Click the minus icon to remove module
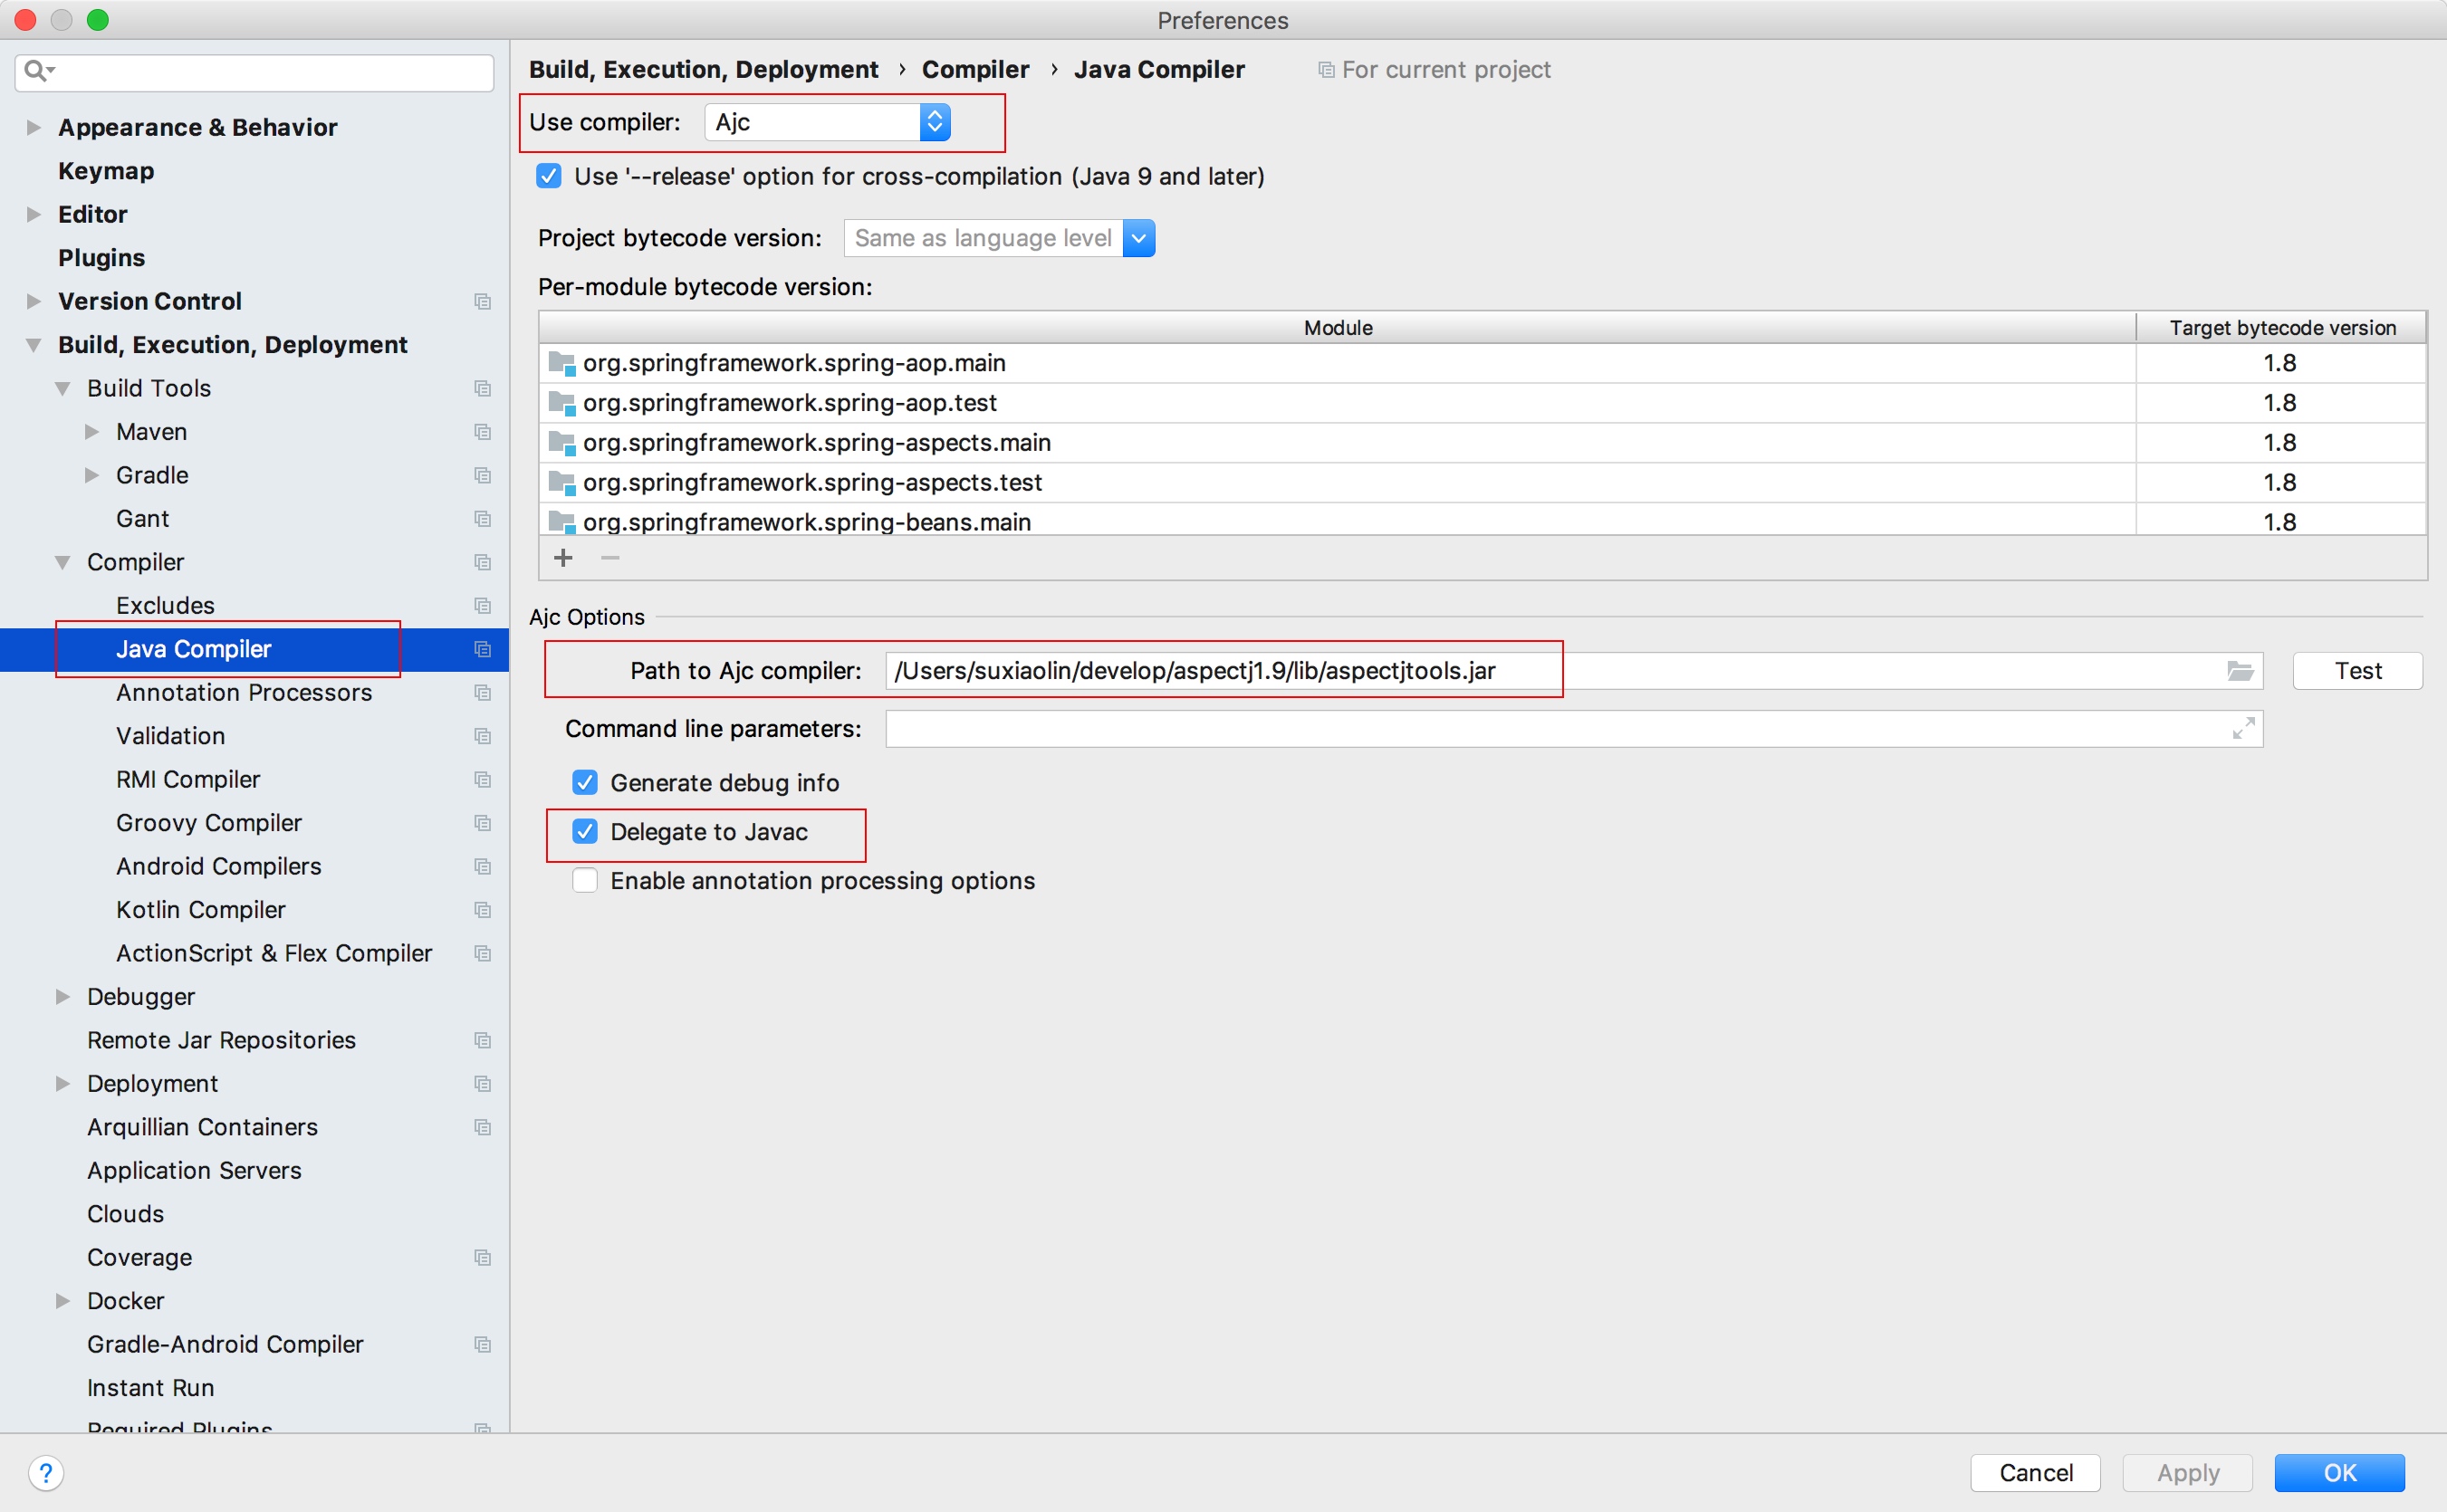Image resolution: width=2447 pixels, height=1512 pixels. pos(610,557)
